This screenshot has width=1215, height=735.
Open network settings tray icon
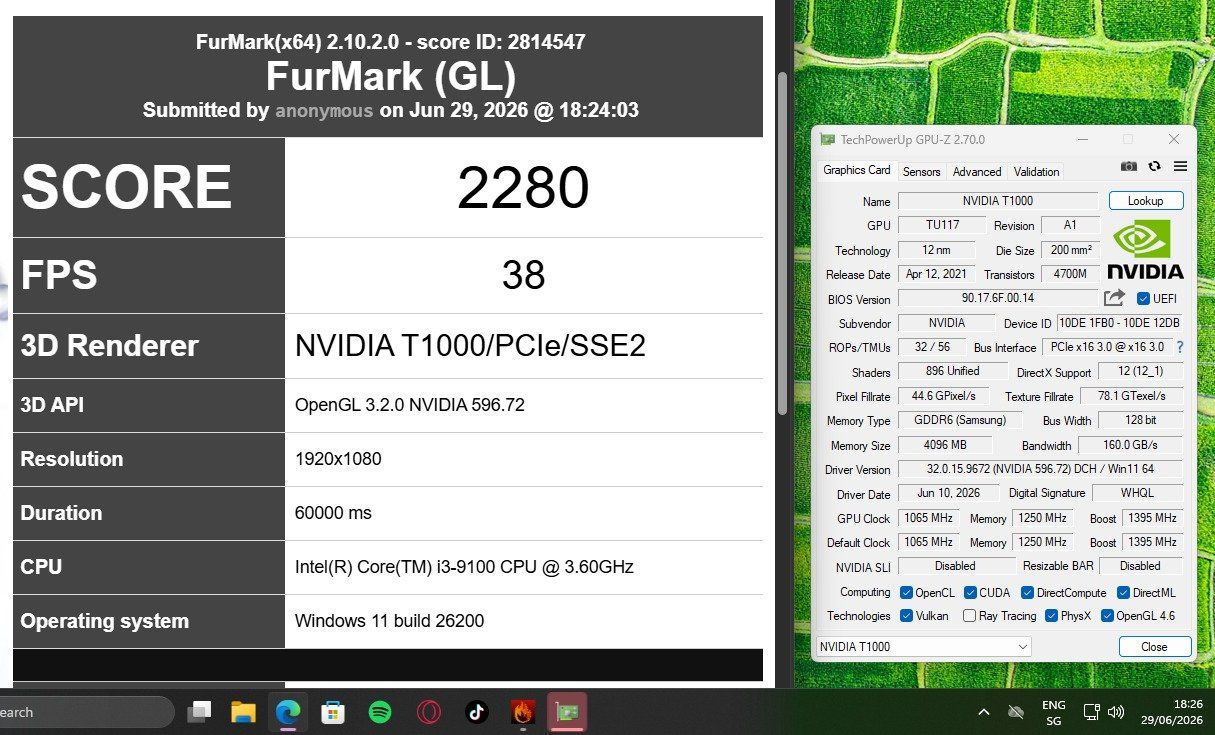(1091, 712)
